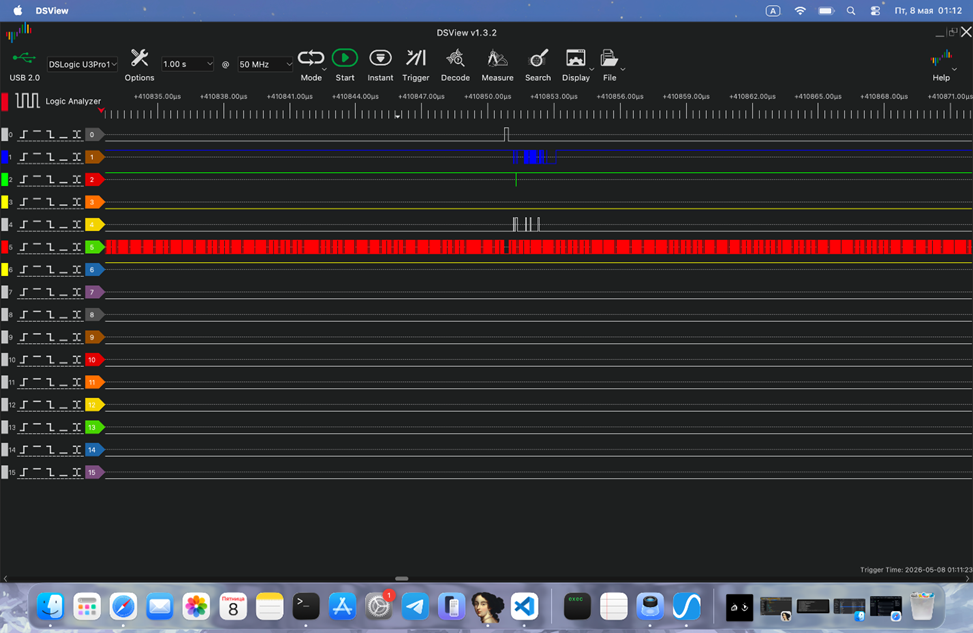Open System Settings with badge in dock
The width and height of the screenshot is (973, 633).
coord(379,606)
